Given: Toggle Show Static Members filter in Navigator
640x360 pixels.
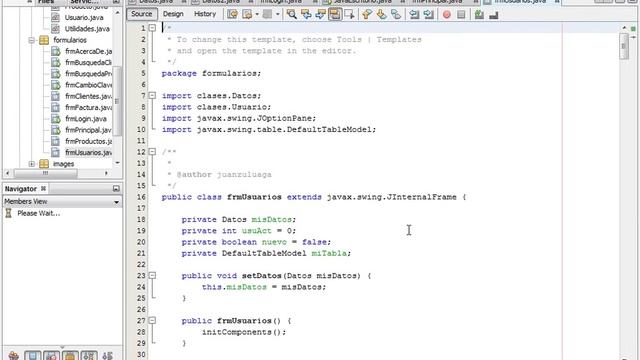Looking at the screenshot, I should pyautogui.click(x=51, y=356).
